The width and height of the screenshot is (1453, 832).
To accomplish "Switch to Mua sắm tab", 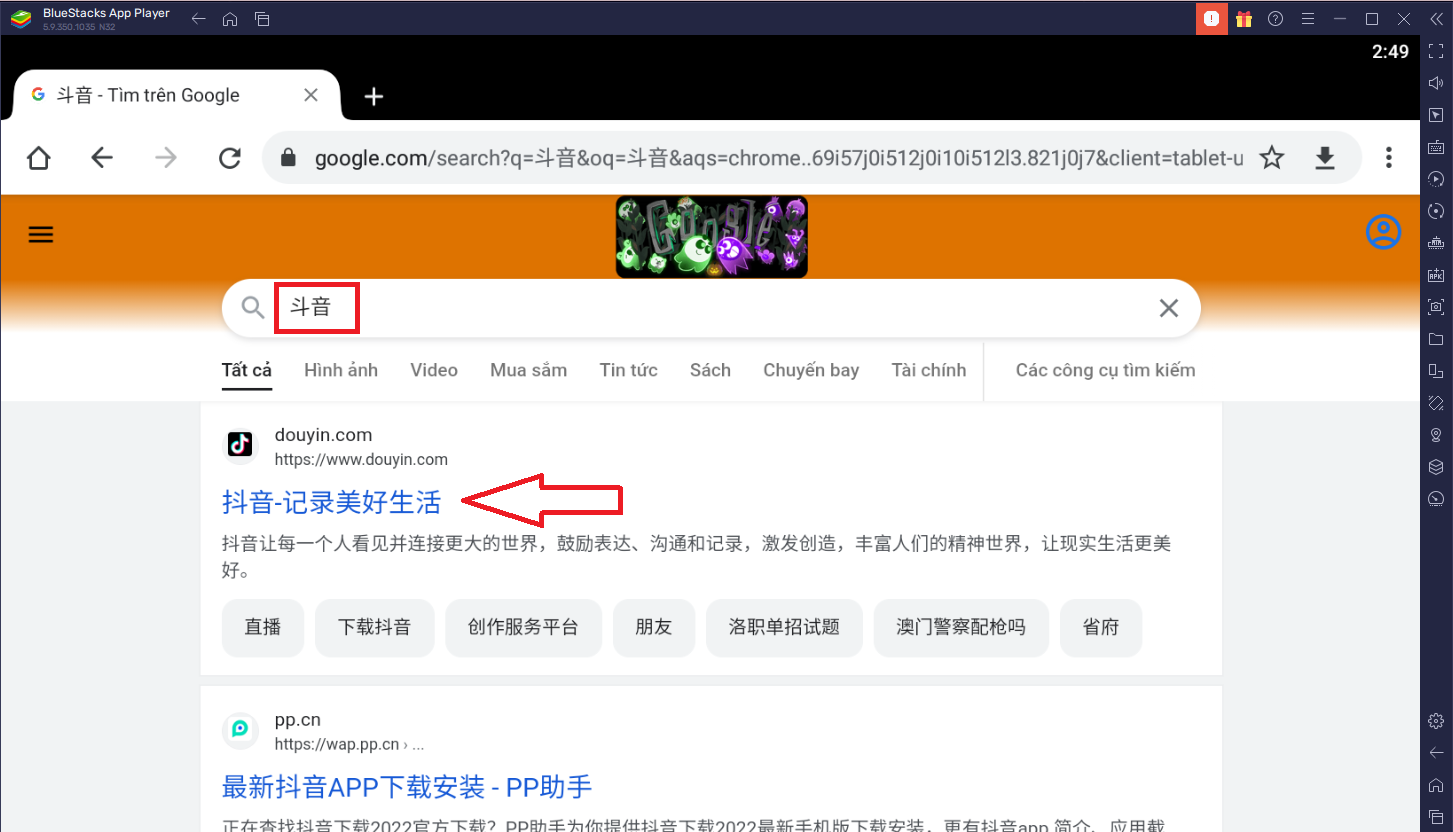I will (528, 370).
